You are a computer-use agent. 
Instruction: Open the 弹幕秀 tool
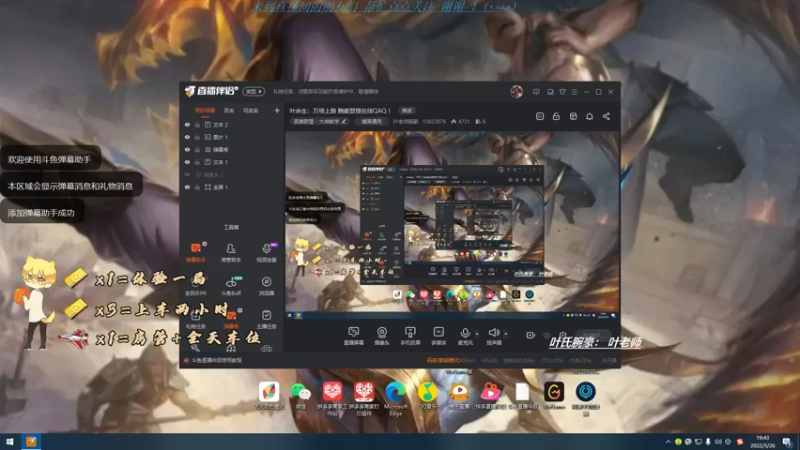tap(231, 319)
